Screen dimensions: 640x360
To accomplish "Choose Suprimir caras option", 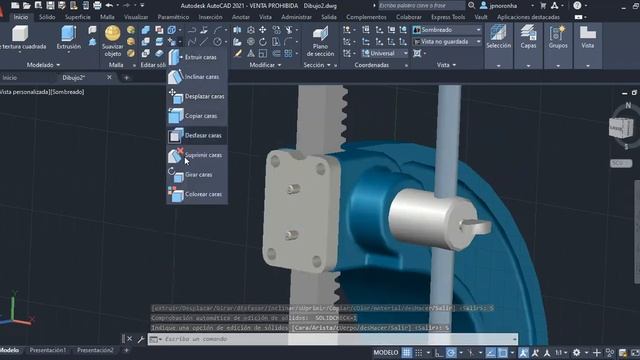I will (x=197, y=155).
